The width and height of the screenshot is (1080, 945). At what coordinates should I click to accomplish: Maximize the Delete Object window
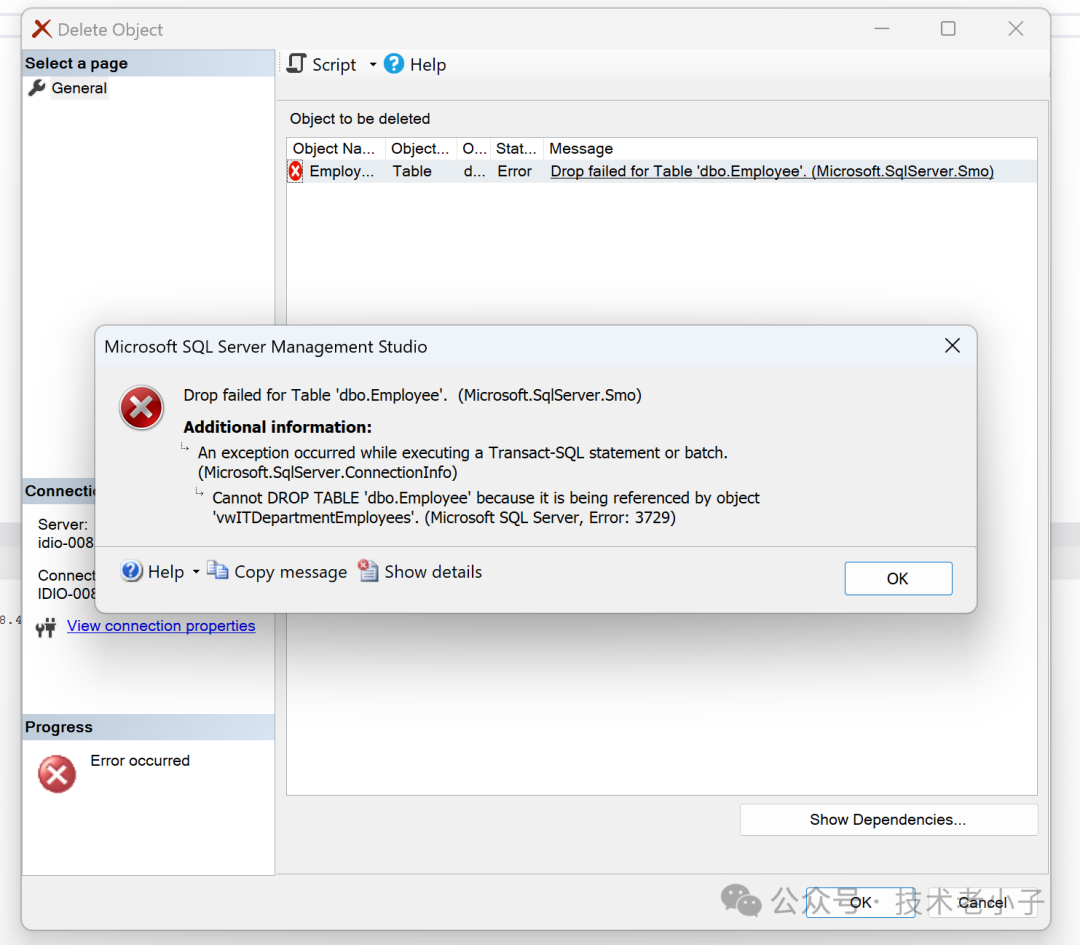(948, 29)
